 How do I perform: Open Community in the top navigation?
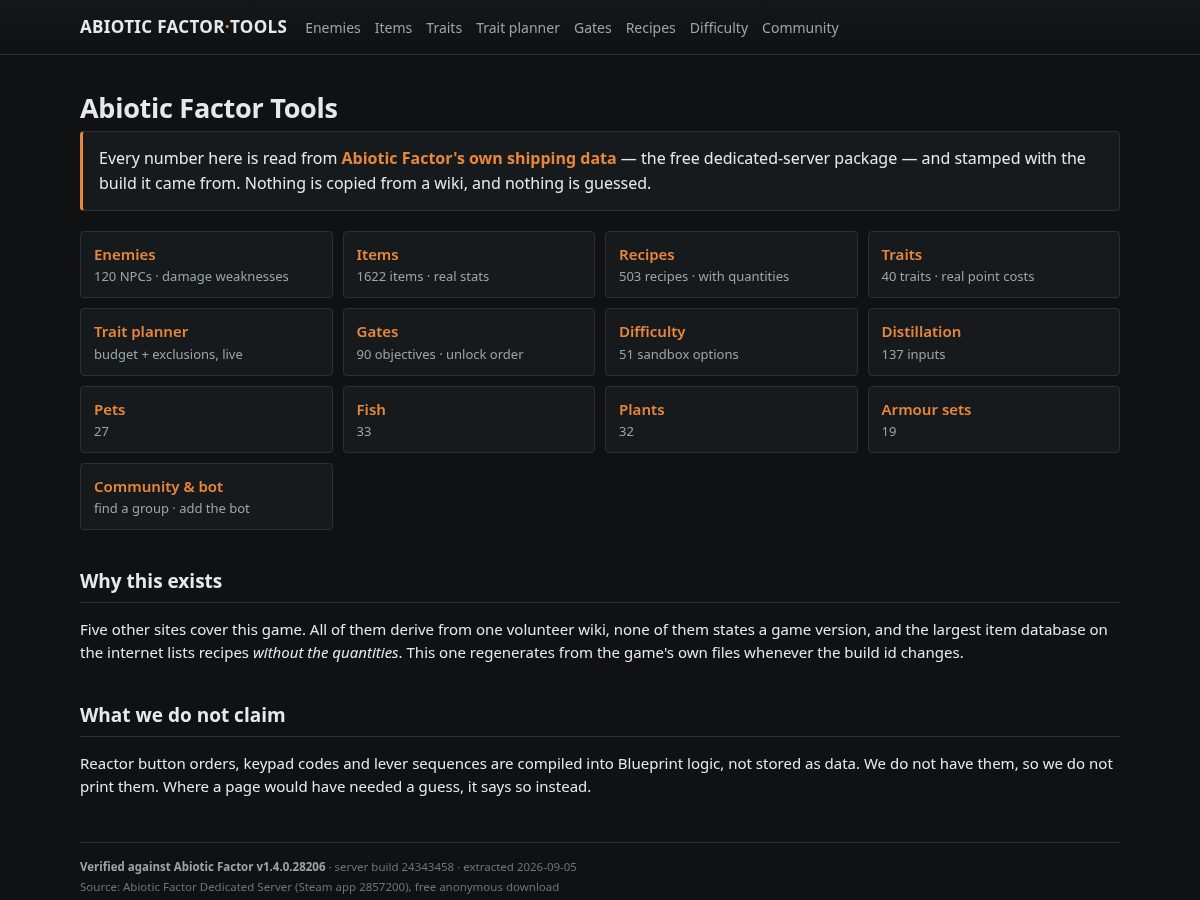[x=800, y=28]
